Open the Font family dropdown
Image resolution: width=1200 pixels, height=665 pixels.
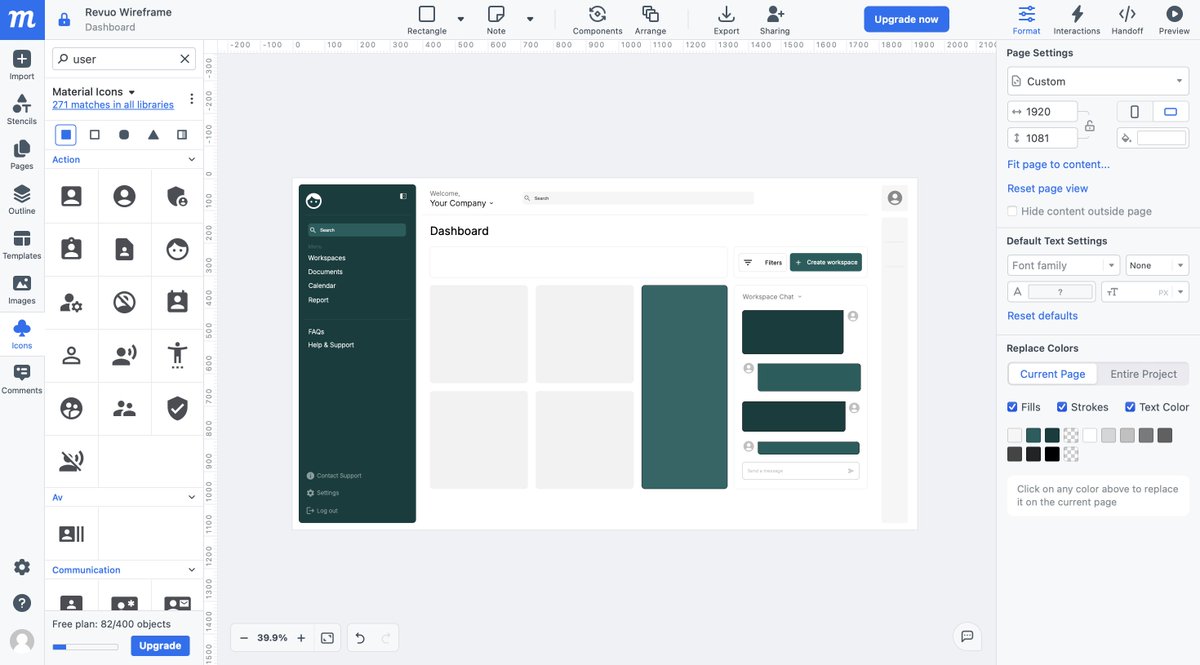pos(1063,265)
